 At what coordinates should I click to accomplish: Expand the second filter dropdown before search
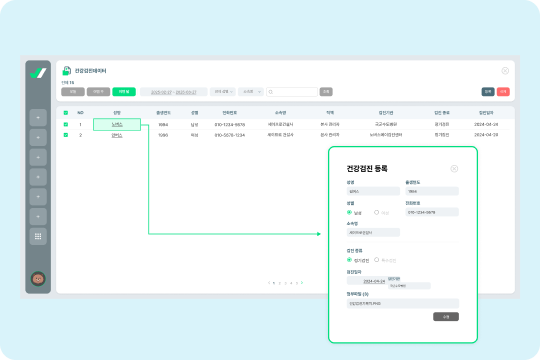click(251, 92)
